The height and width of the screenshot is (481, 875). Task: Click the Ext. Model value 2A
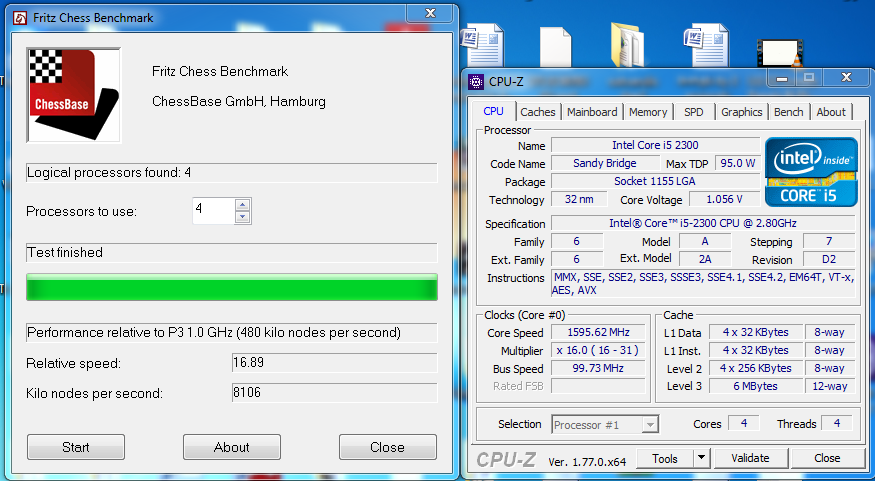pyautogui.click(x=705, y=259)
